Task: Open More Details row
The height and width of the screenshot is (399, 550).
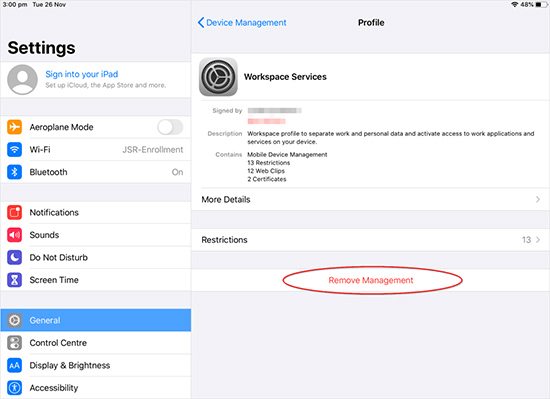Action: tap(370, 200)
